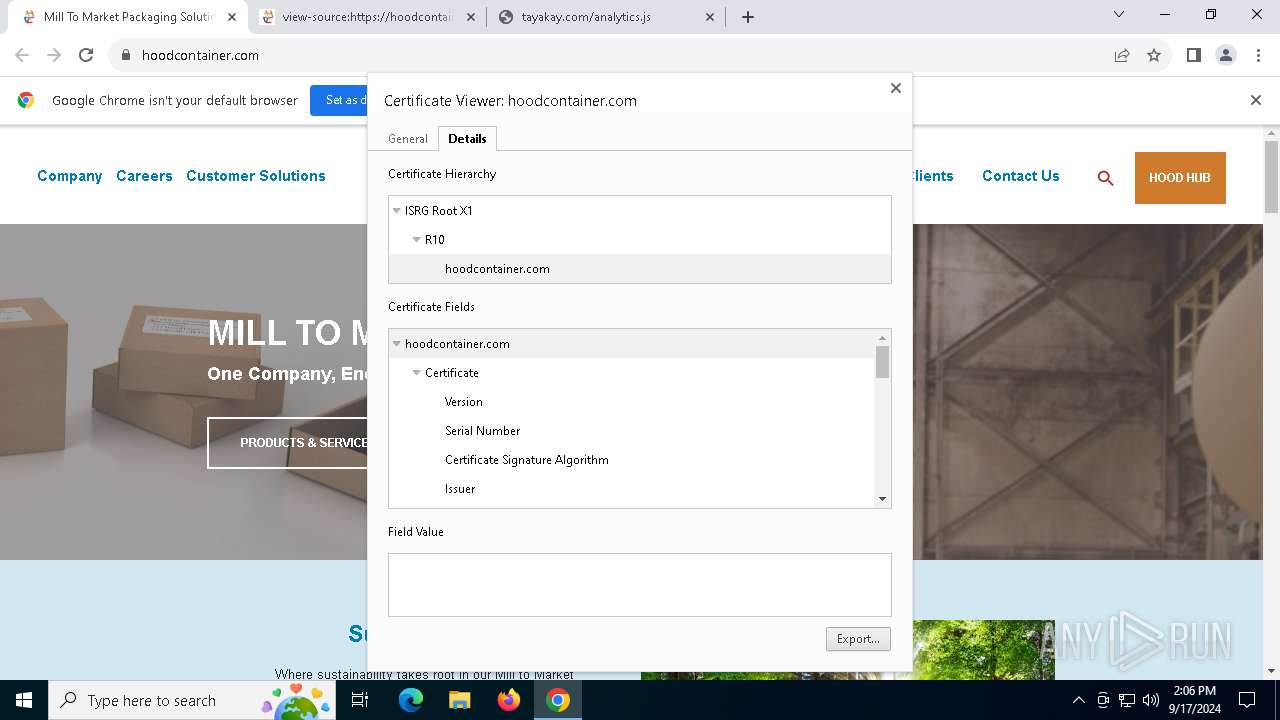Collapse the Certificate fields node
This screenshot has height=720, width=1280.
click(417, 373)
